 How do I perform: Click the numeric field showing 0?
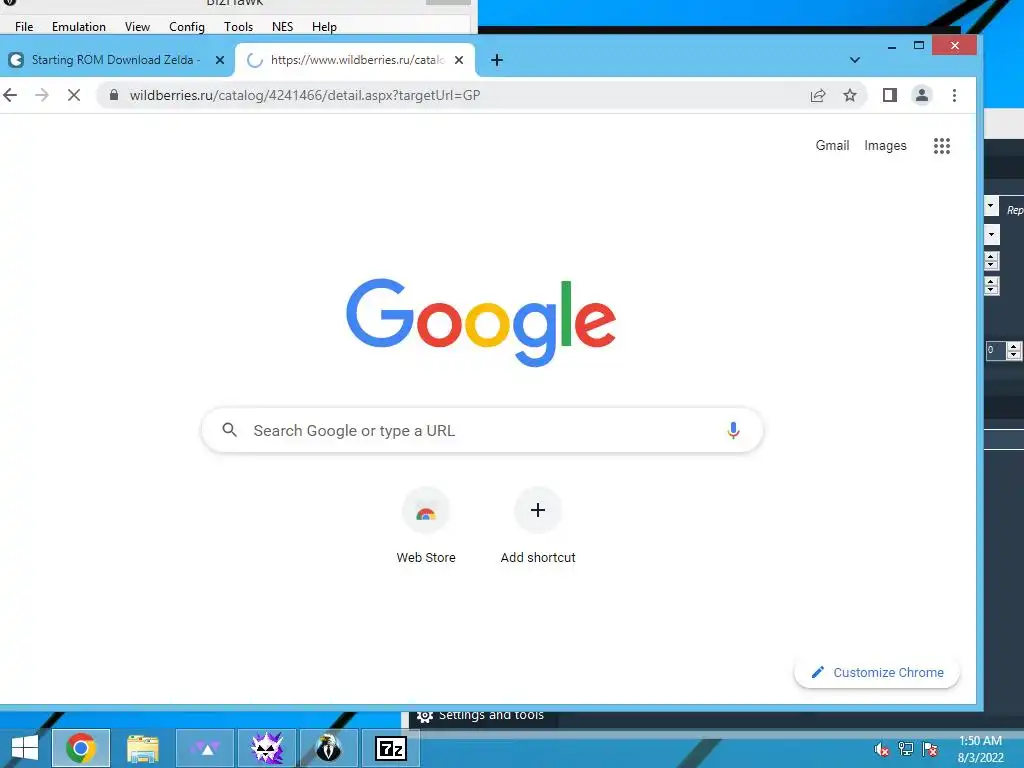[x=995, y=350]
